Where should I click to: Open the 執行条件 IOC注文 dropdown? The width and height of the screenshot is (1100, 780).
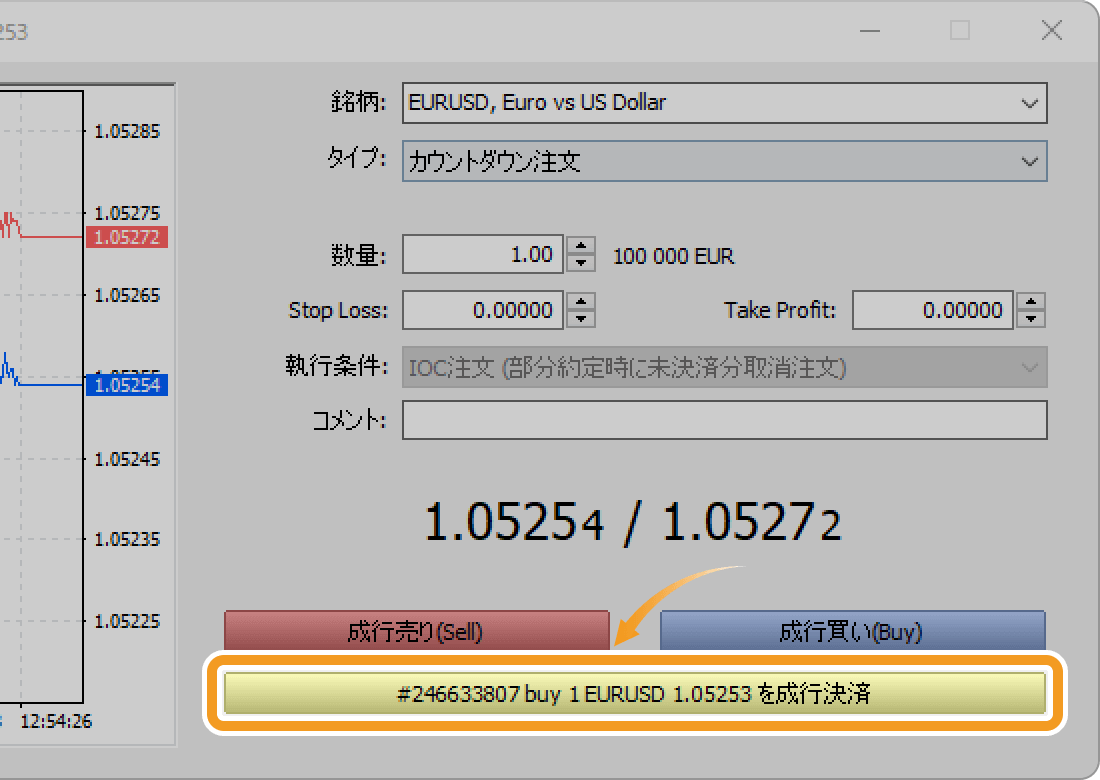click(x=724, y=368)
